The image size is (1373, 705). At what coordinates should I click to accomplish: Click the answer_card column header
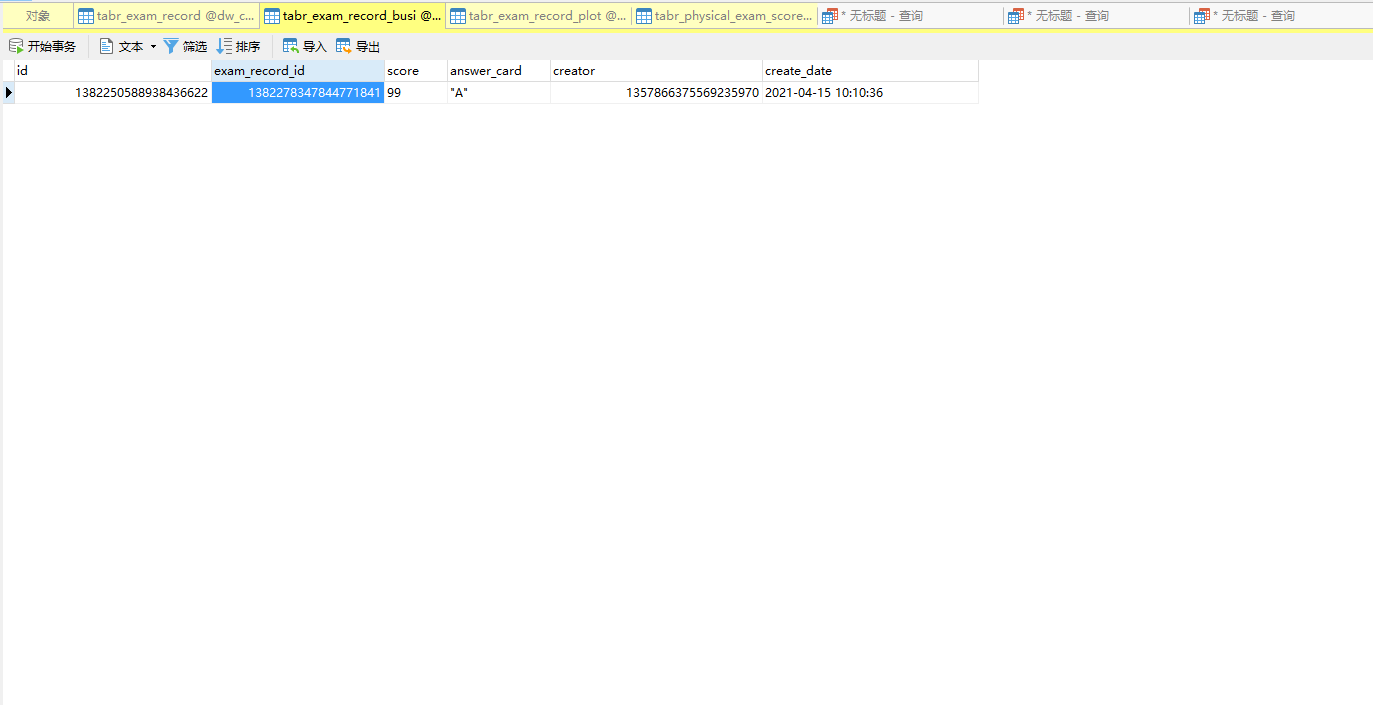point(499,71)
